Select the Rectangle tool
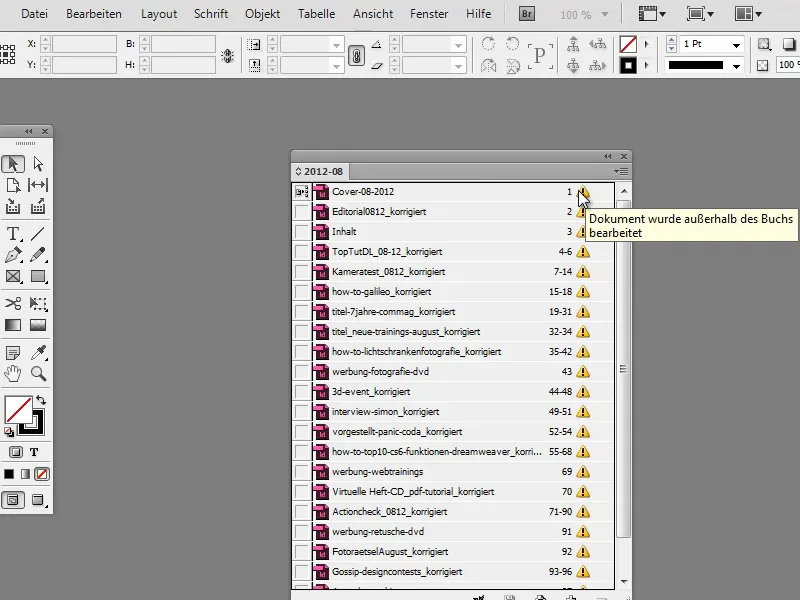 38,277
